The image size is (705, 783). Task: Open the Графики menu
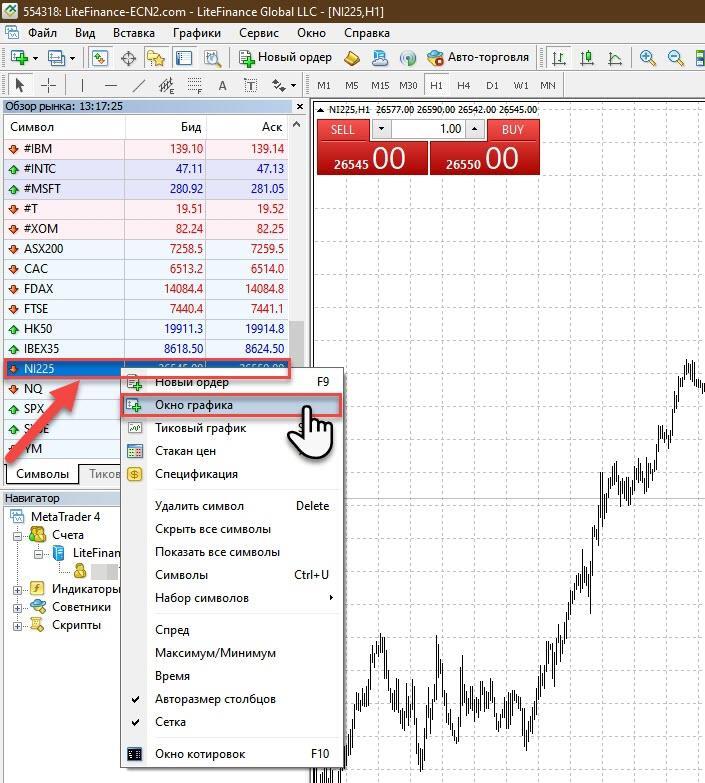[197, 33]
